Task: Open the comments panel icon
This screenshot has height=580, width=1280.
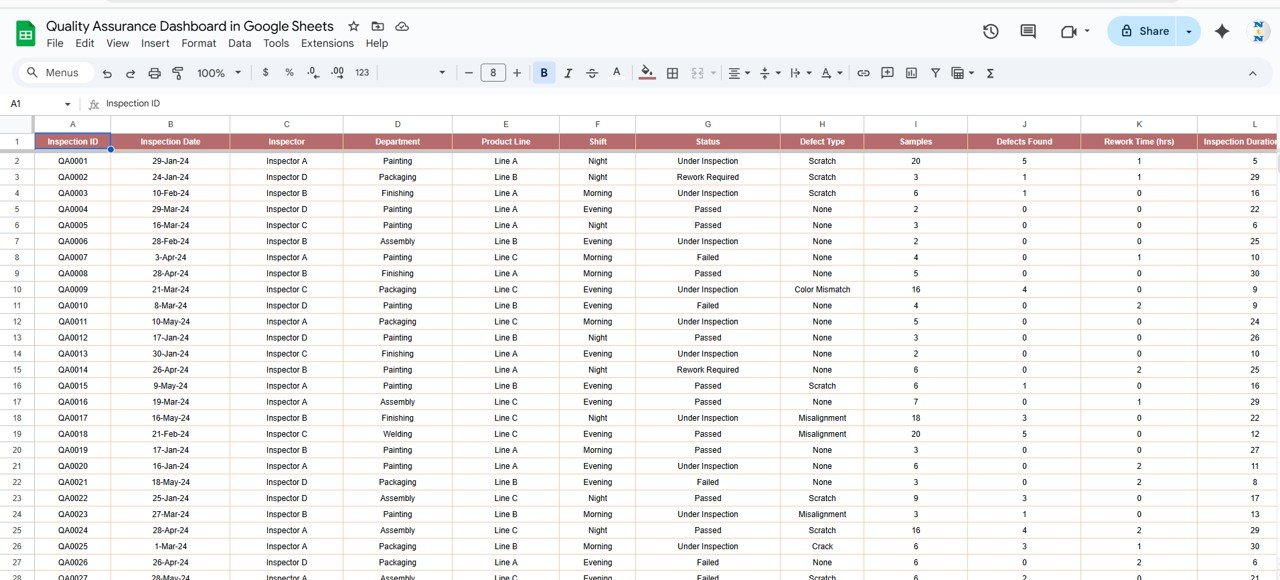Action: (x=1028, y=31)
